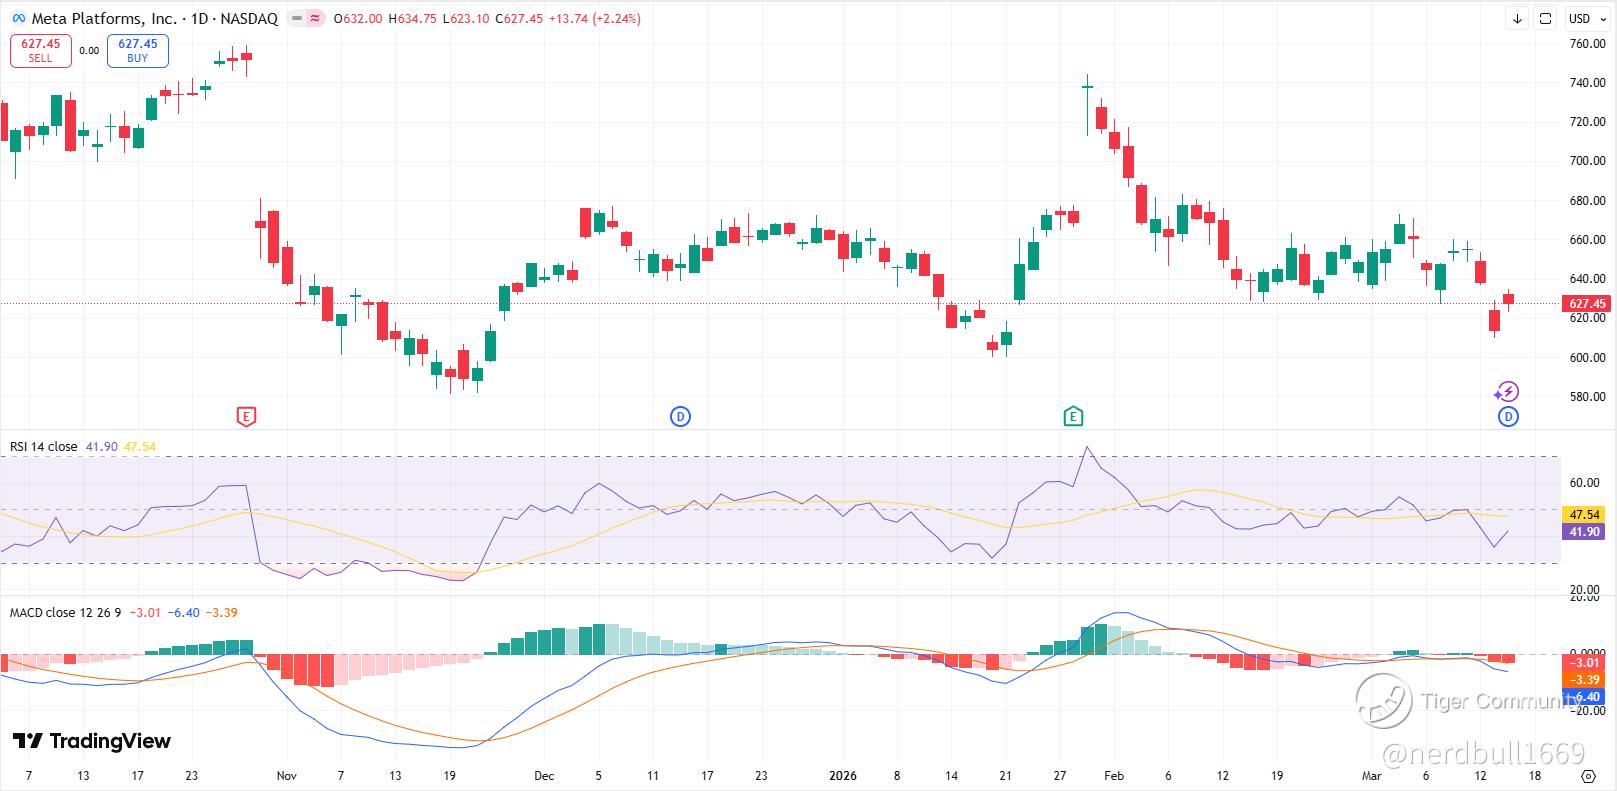Click the 600.00 price axis label
The width and height of the screenshot is (1617, 791).
pos(1588,358)
